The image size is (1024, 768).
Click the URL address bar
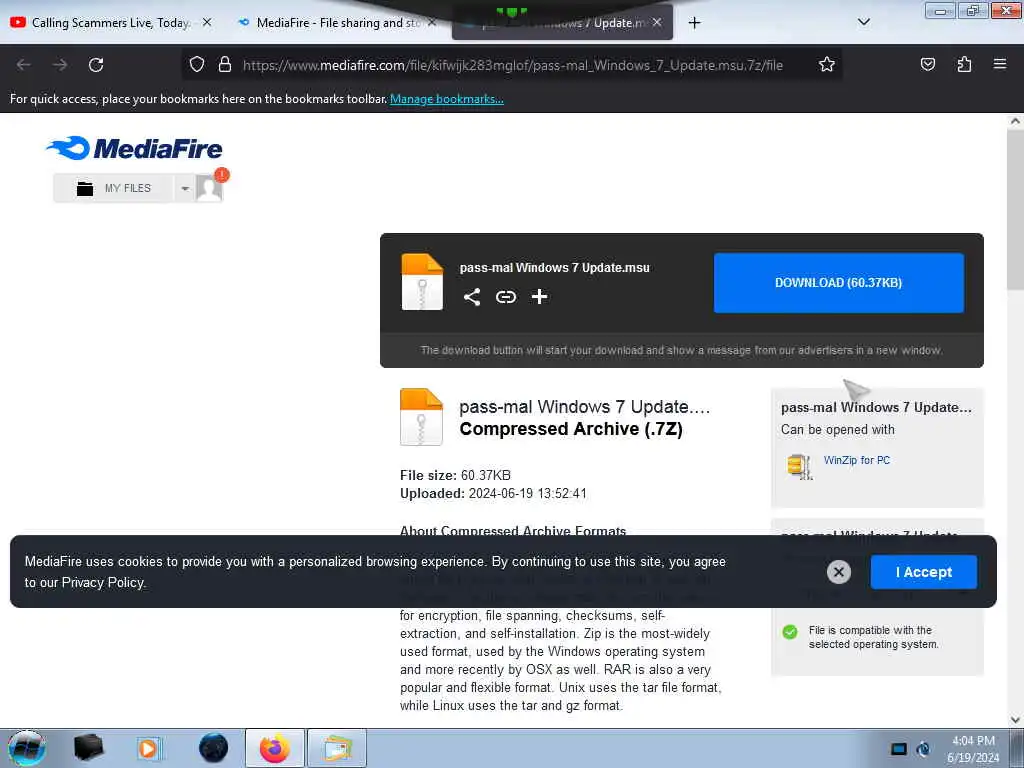(513, 65)
